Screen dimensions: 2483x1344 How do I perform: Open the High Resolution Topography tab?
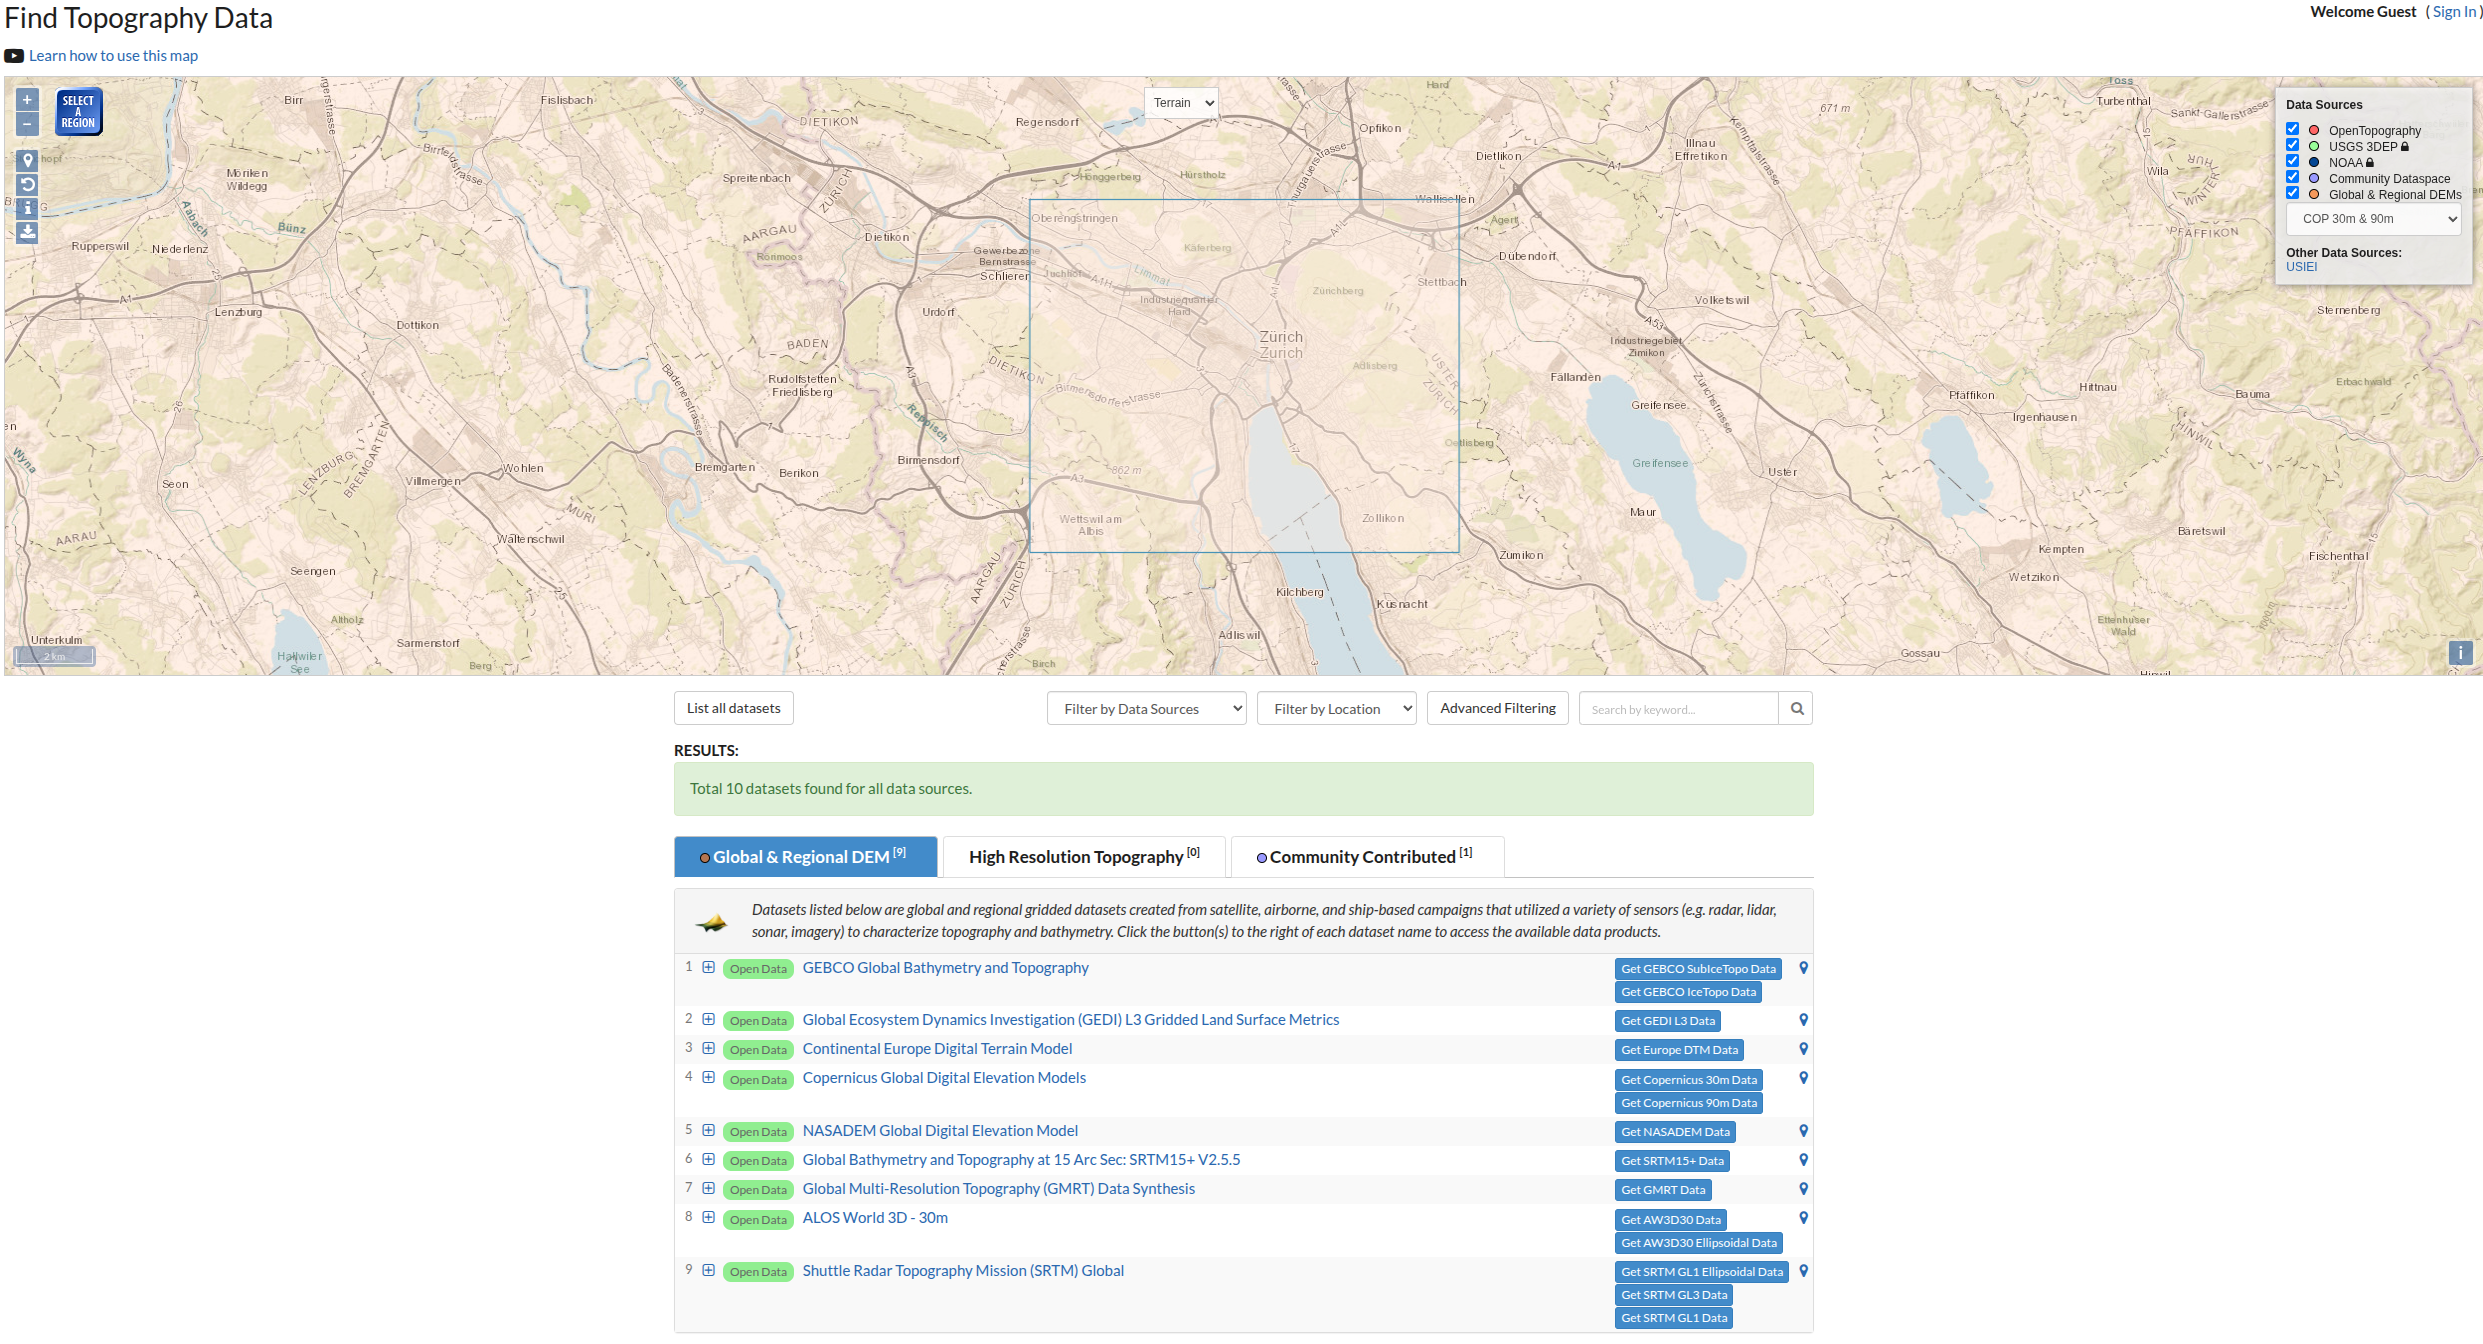coord(1083,857)
